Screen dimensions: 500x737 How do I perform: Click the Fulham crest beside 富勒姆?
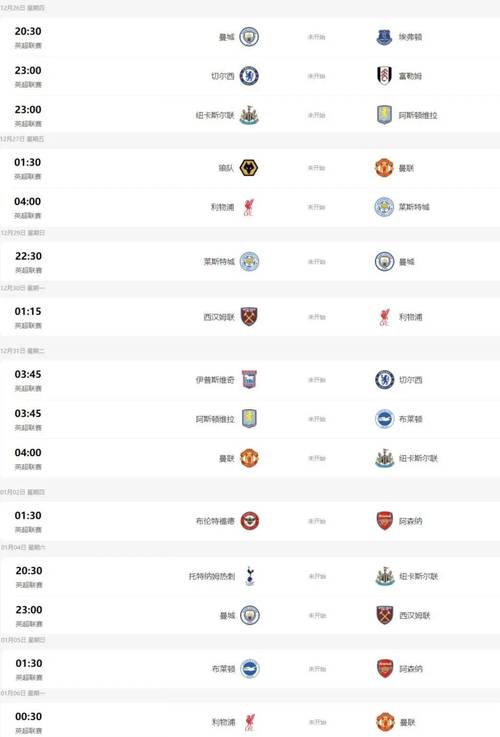(384, 76)
